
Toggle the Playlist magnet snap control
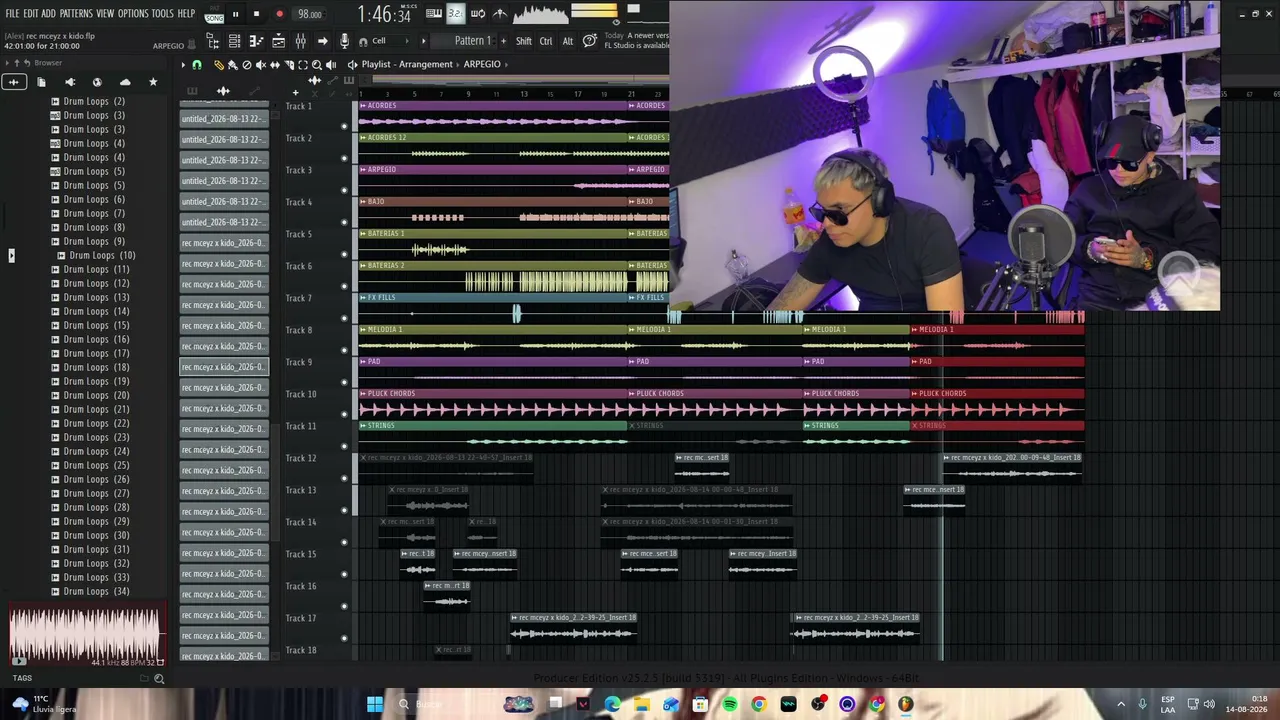tap(197, 65)
